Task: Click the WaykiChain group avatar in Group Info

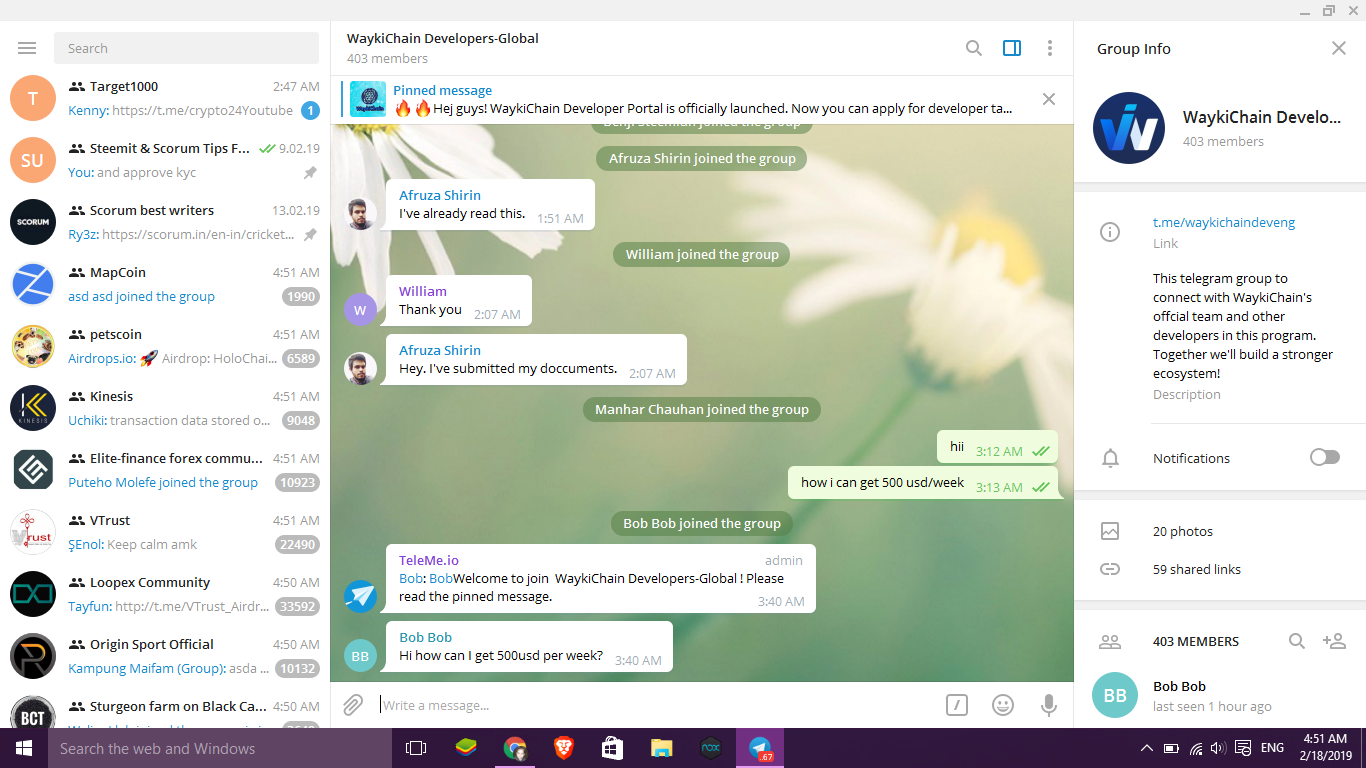Action: point(1129,128)
